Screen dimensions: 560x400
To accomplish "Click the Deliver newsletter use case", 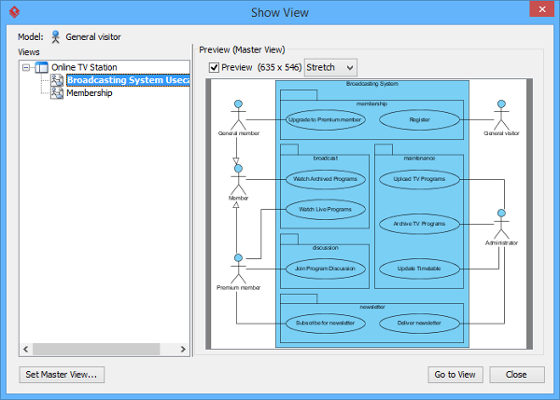I will coord(419,323).
